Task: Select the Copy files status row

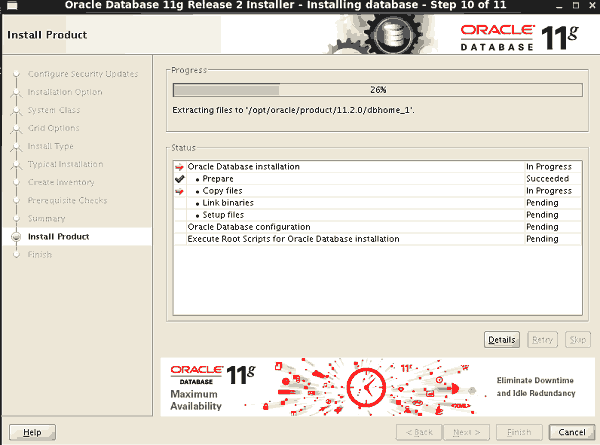Action: click(377, 191)
